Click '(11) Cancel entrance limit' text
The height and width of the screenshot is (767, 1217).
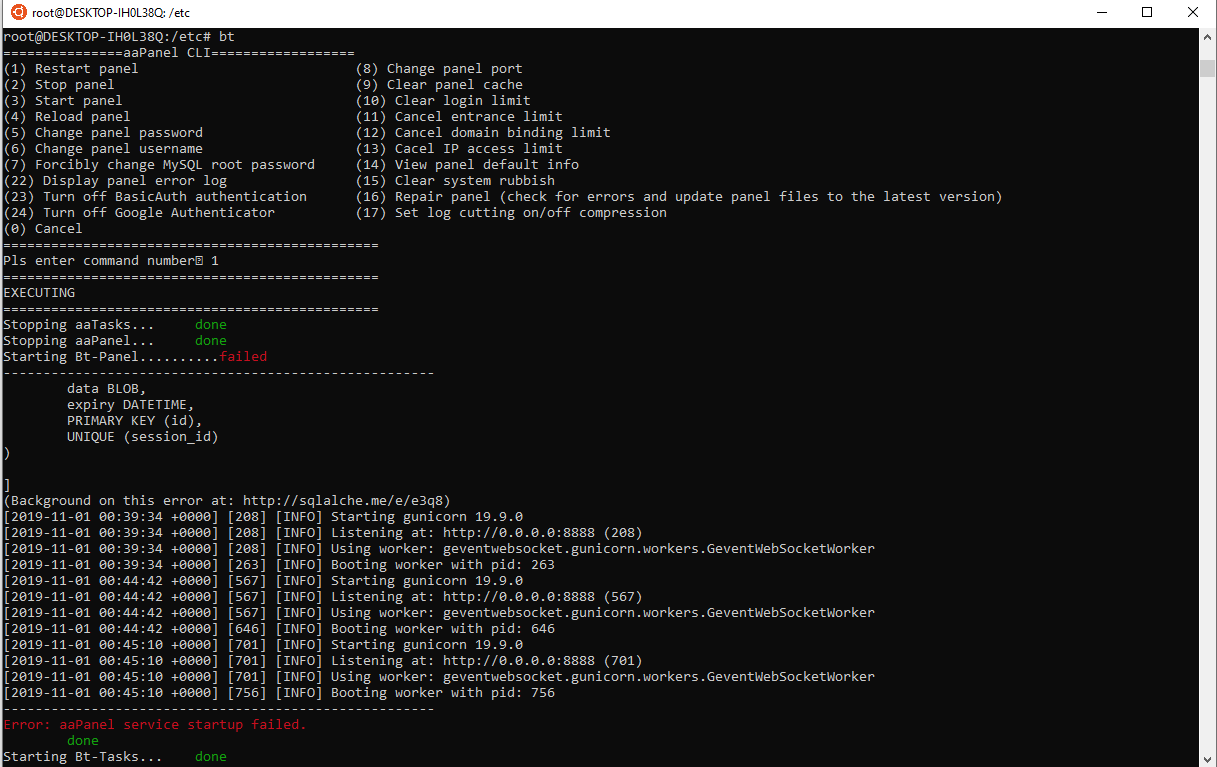point(459,117)
